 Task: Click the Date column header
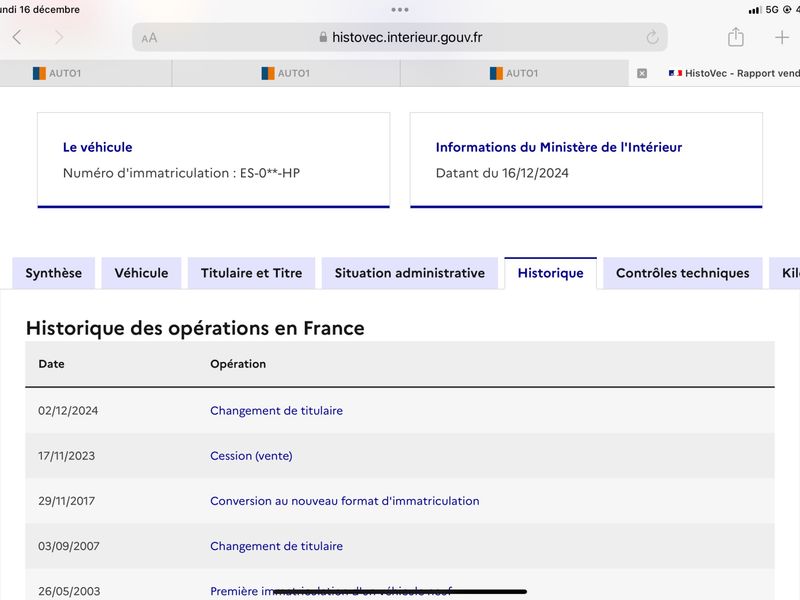point(51,364)
